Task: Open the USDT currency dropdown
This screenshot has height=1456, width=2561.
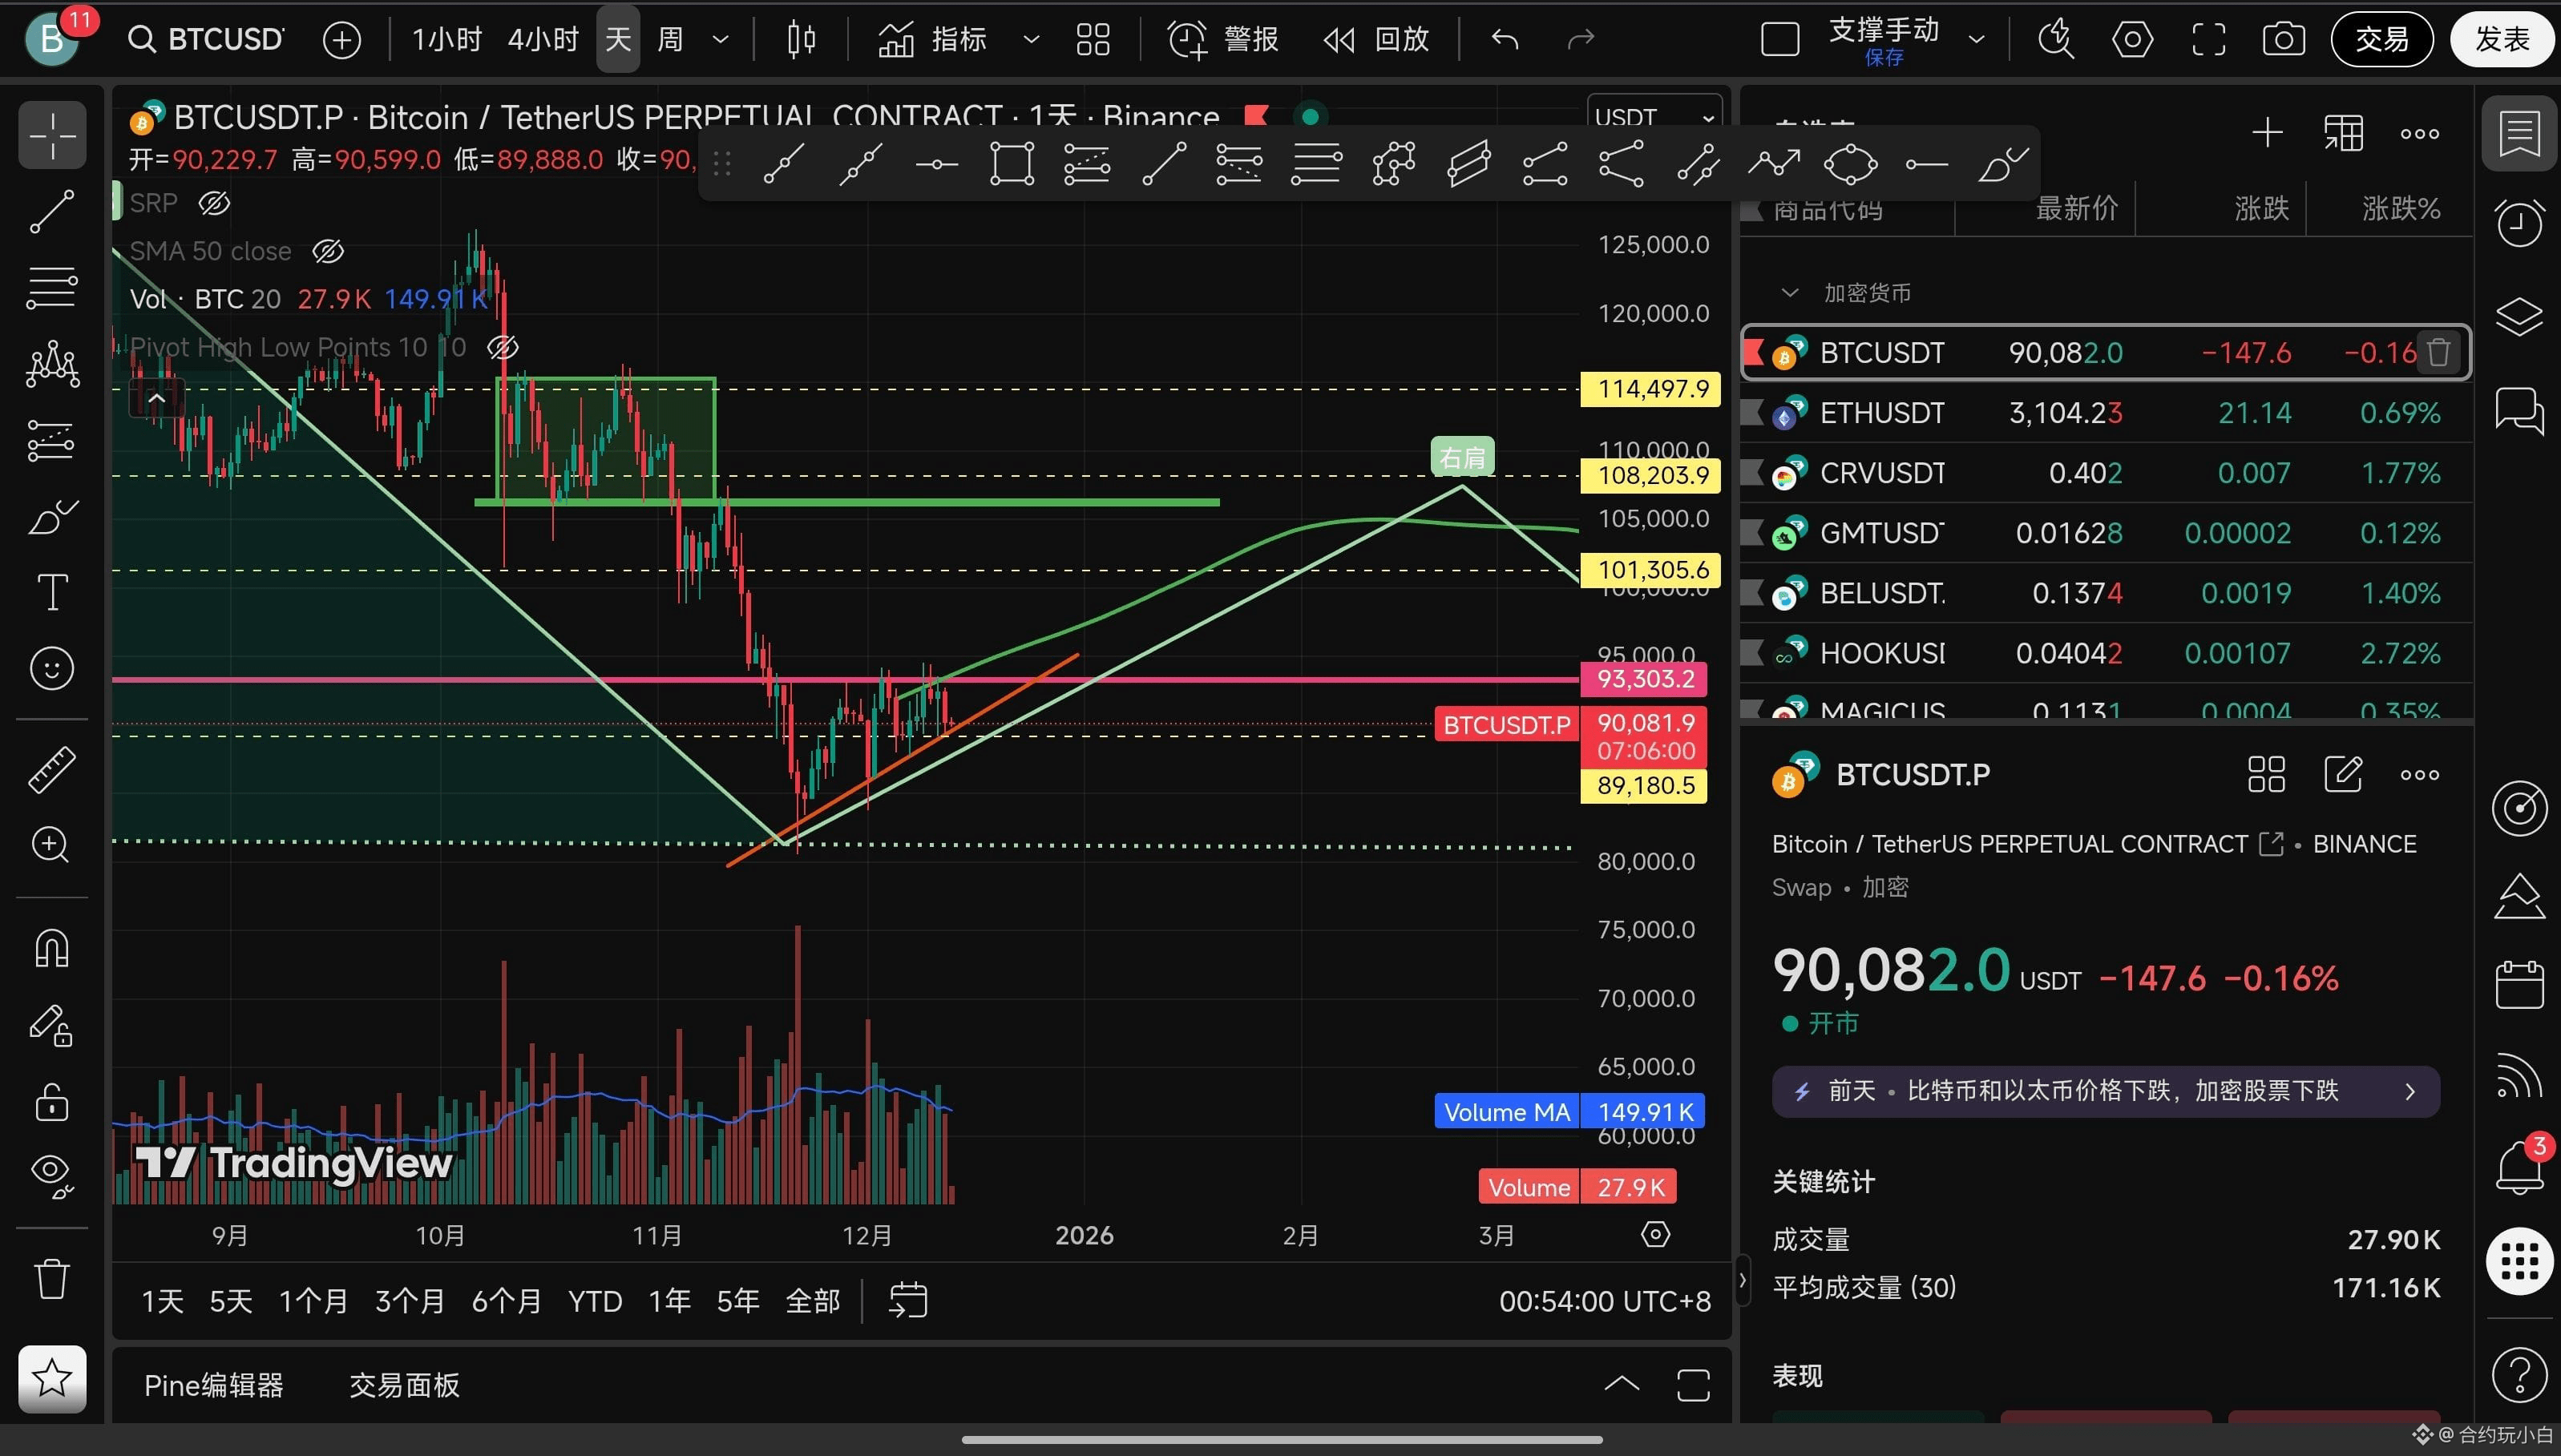Action: [x=1655, y=118]
